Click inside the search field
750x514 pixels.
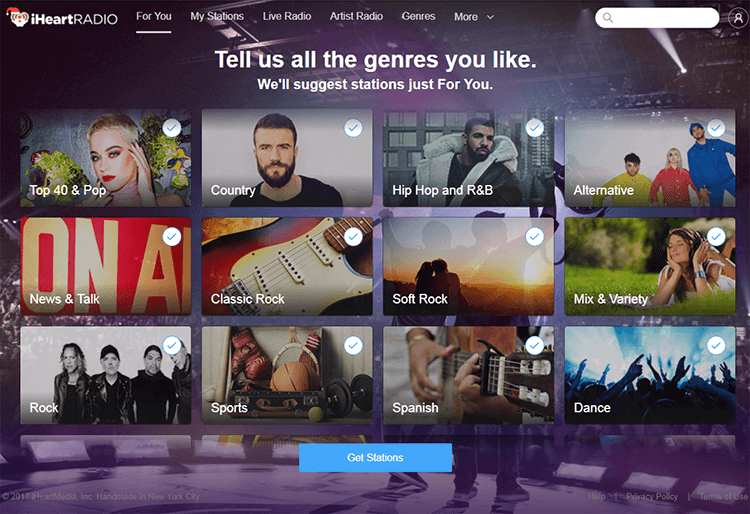point(657,18)
